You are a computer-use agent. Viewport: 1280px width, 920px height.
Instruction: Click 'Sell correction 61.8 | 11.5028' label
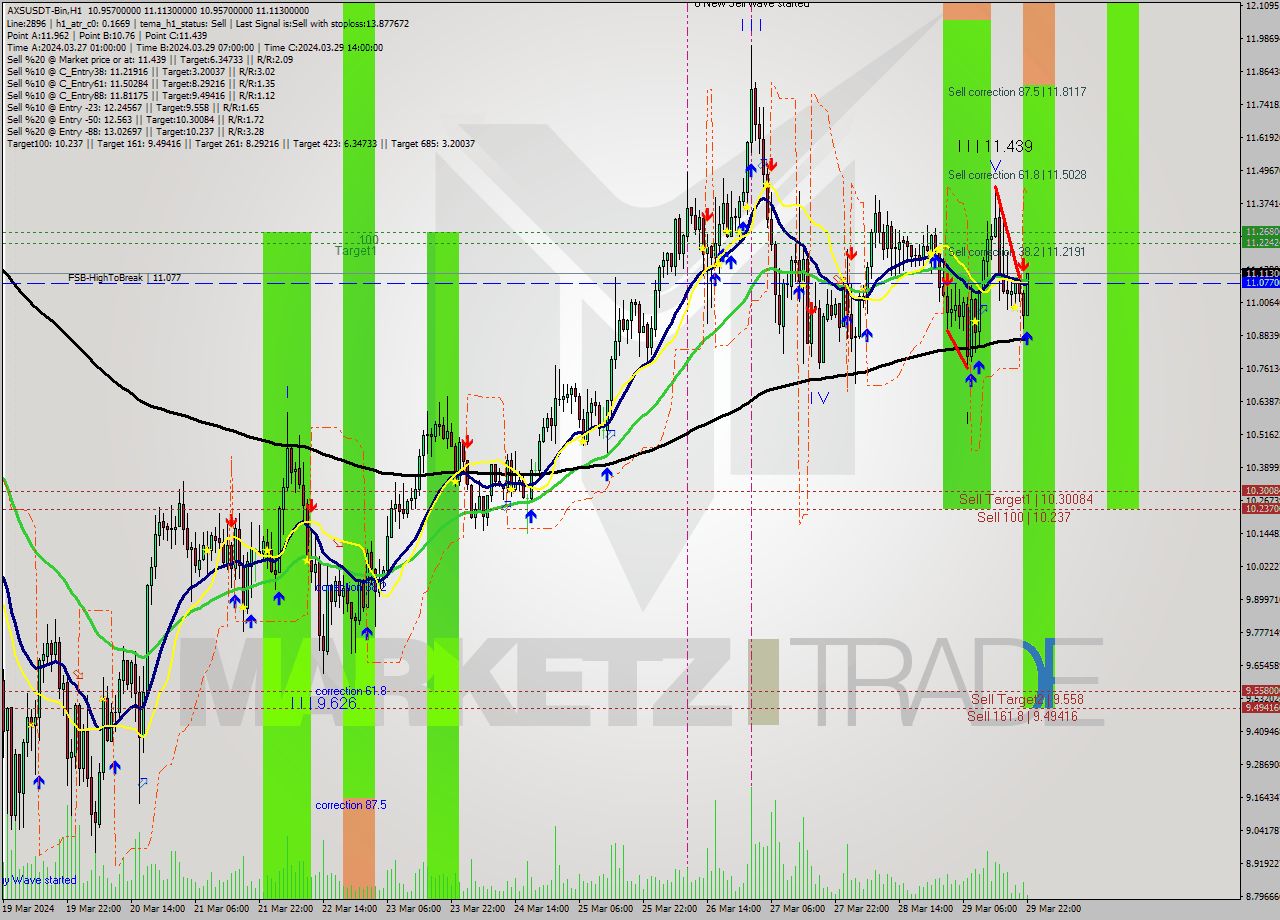(x=1017, y=175)
